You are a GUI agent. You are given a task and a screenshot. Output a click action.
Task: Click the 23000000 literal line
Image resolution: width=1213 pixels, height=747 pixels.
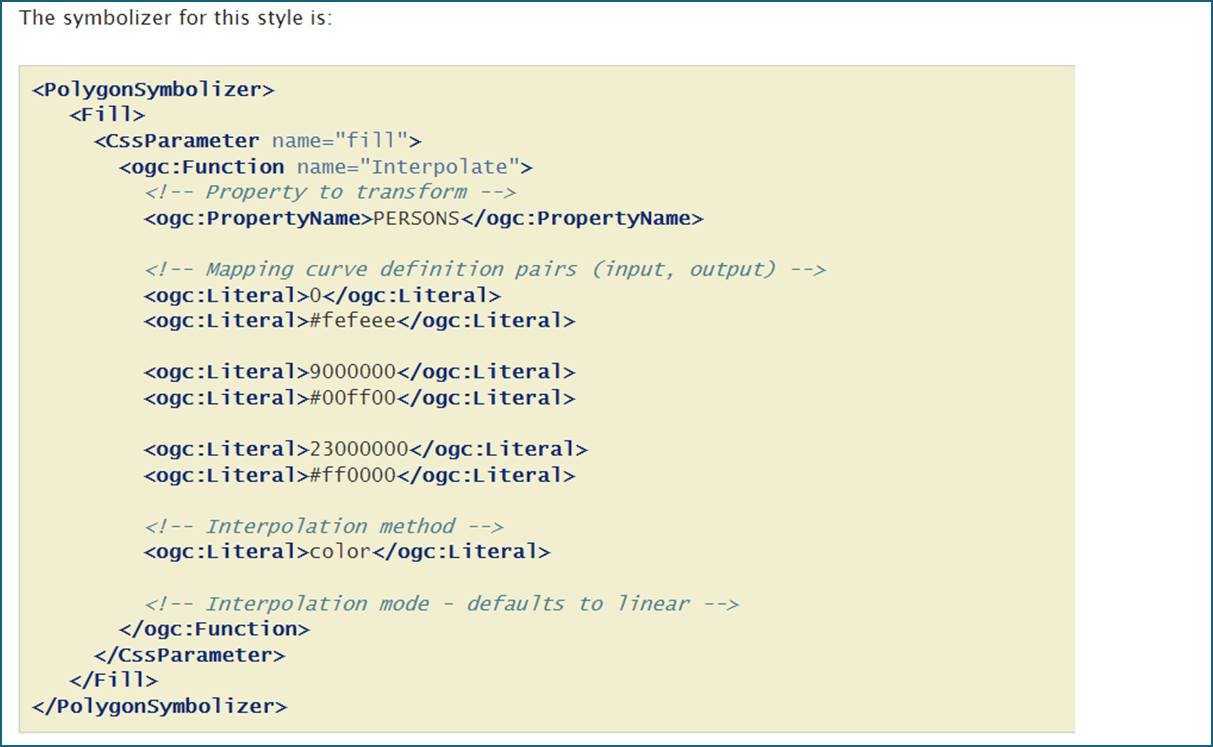click(366, 449)
